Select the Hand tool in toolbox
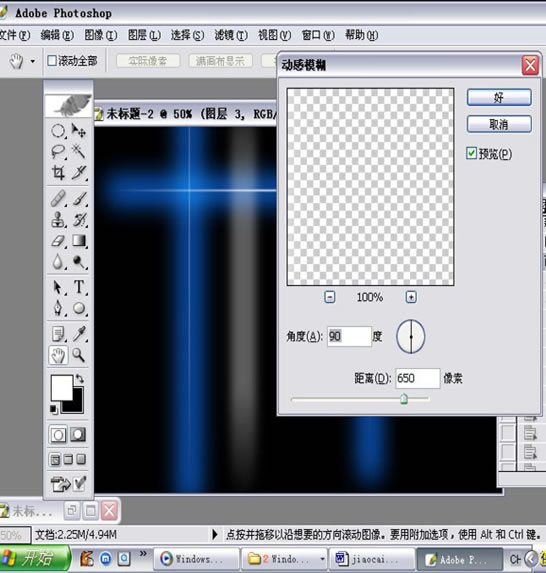The width and height of the screenshot is (546, 573). coord(58,355)
